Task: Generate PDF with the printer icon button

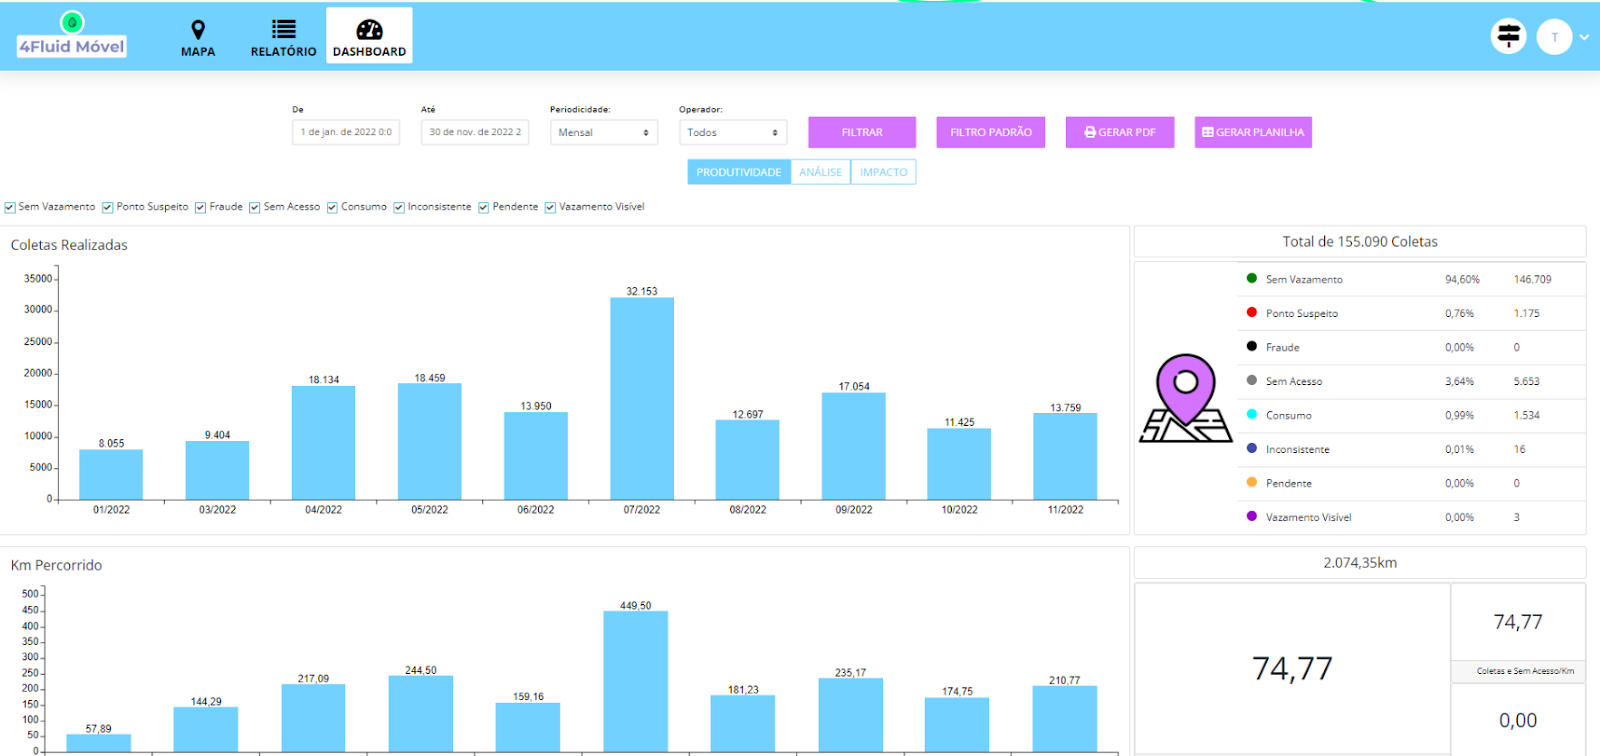Action: (x=1119, y=132)
